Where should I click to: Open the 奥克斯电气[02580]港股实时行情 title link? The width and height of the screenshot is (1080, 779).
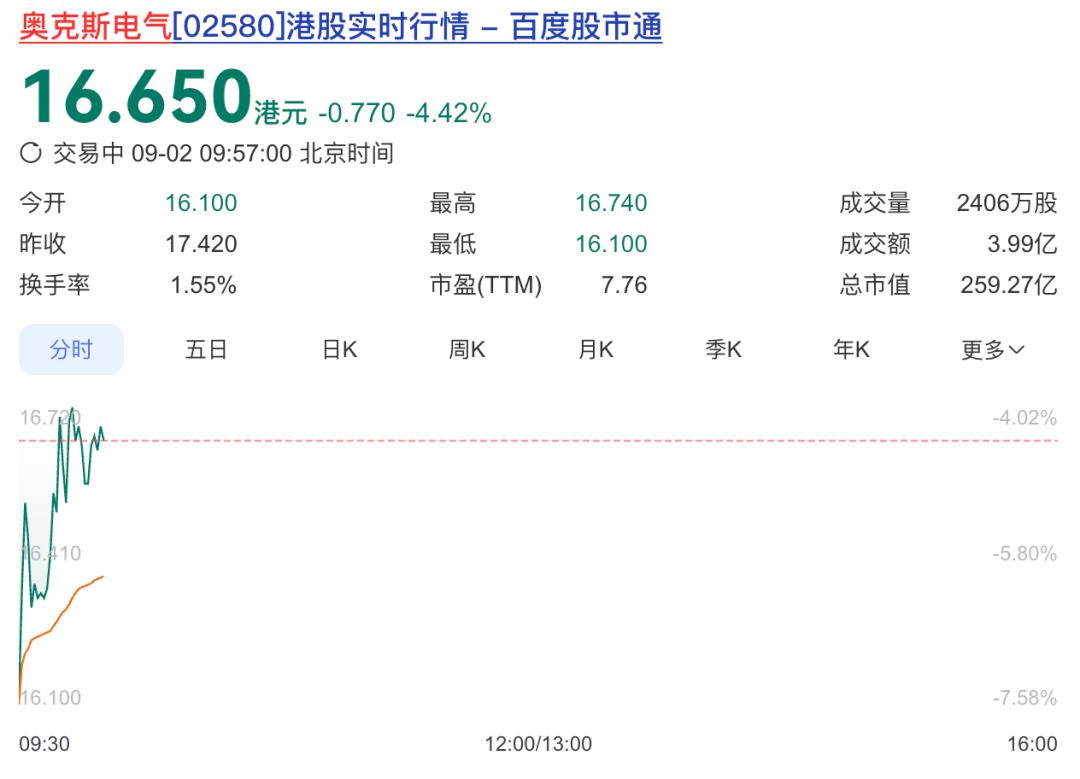[x=340, y=26]
